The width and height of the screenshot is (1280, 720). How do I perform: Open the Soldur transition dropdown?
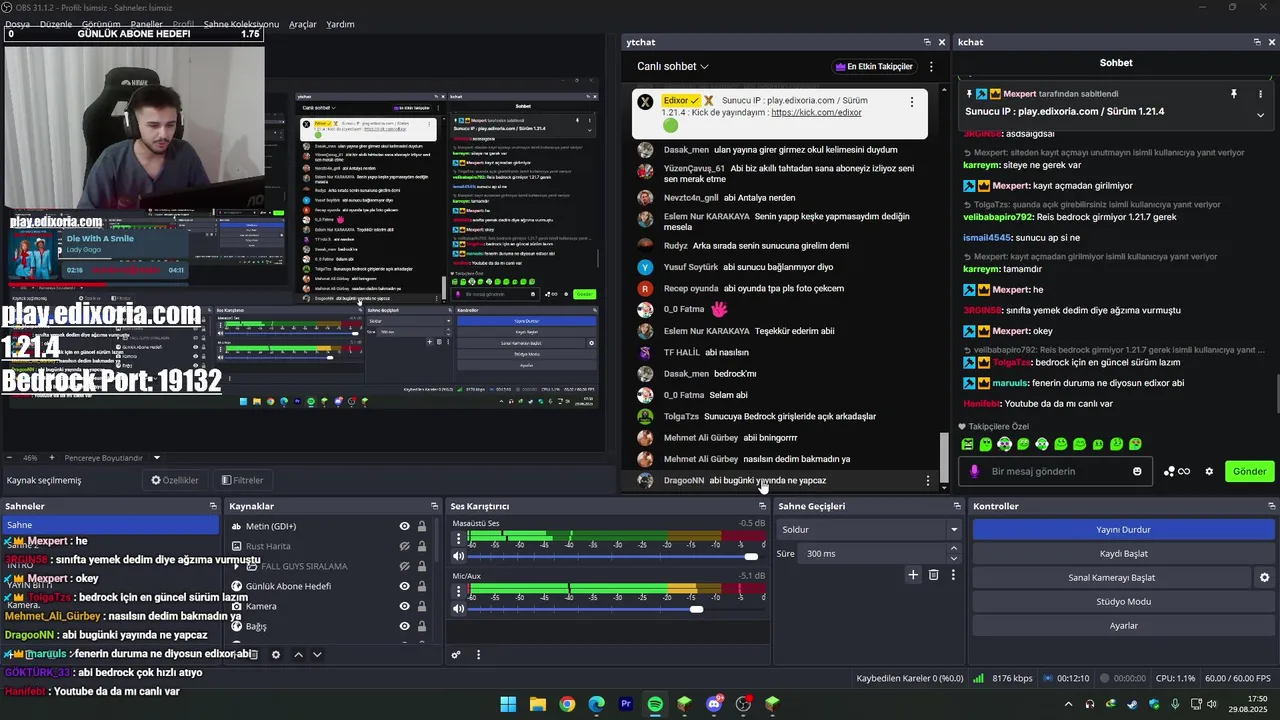[x=868, y=530]
